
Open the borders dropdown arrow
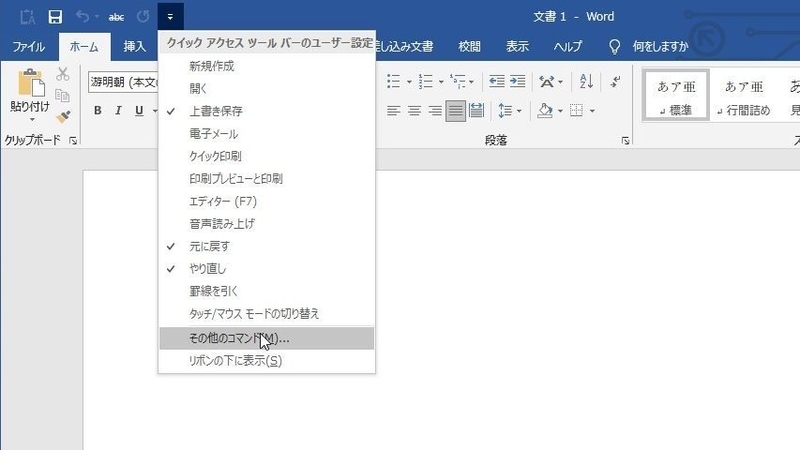coord(592,111)
